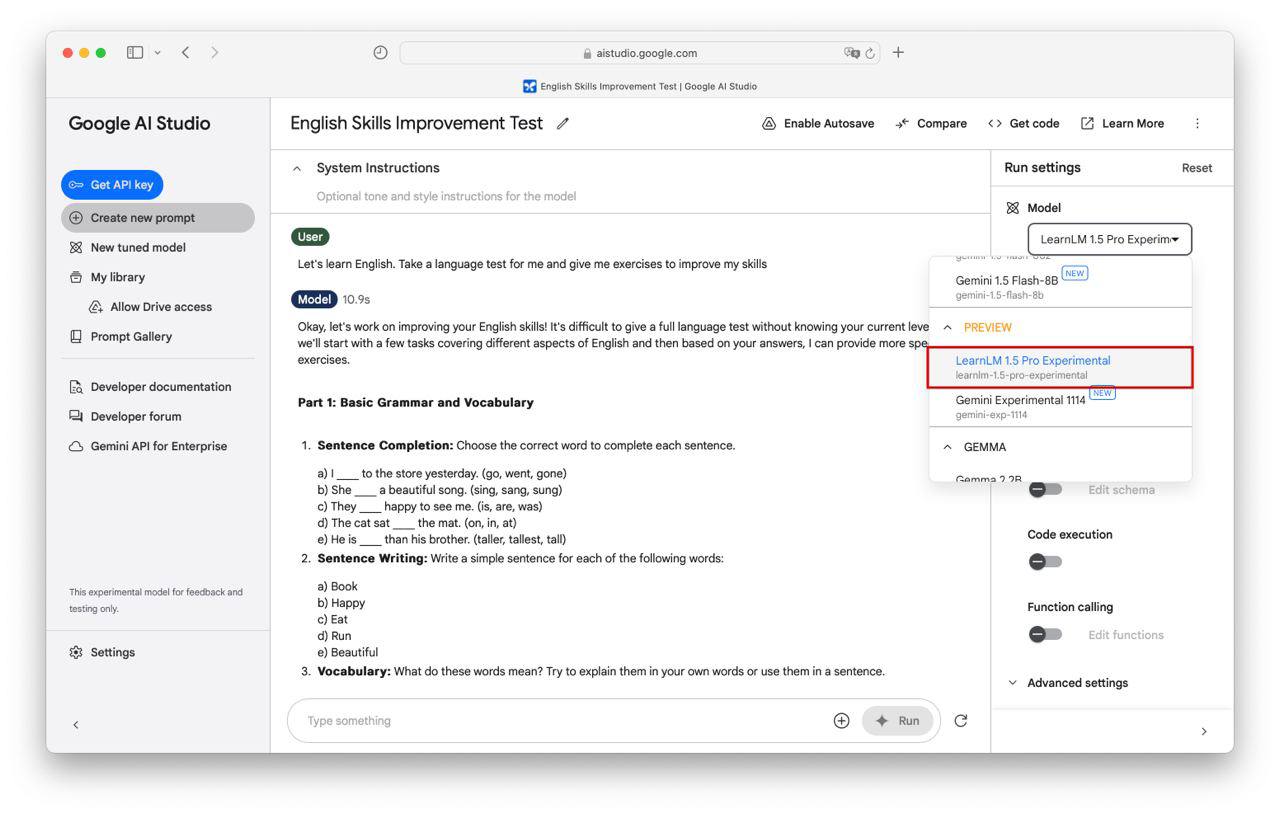This screenshot has height=814, width=1280.
Task: Click the Get API key button
Action: coord(112,185)
